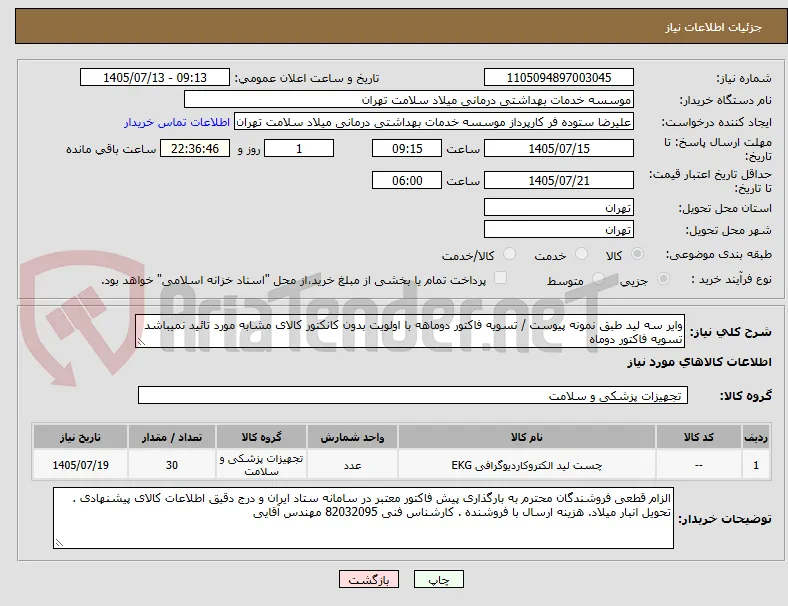The width and height of the screenshot is (788, 606).
Task: Click the resize handle of description text area
Action: coord(141,342)
